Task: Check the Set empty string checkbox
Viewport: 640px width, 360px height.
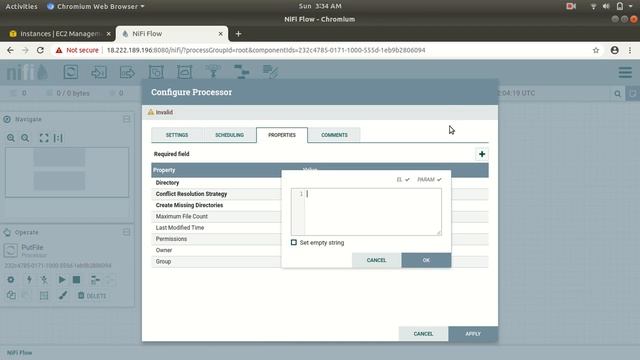Action: coord(293,242)
